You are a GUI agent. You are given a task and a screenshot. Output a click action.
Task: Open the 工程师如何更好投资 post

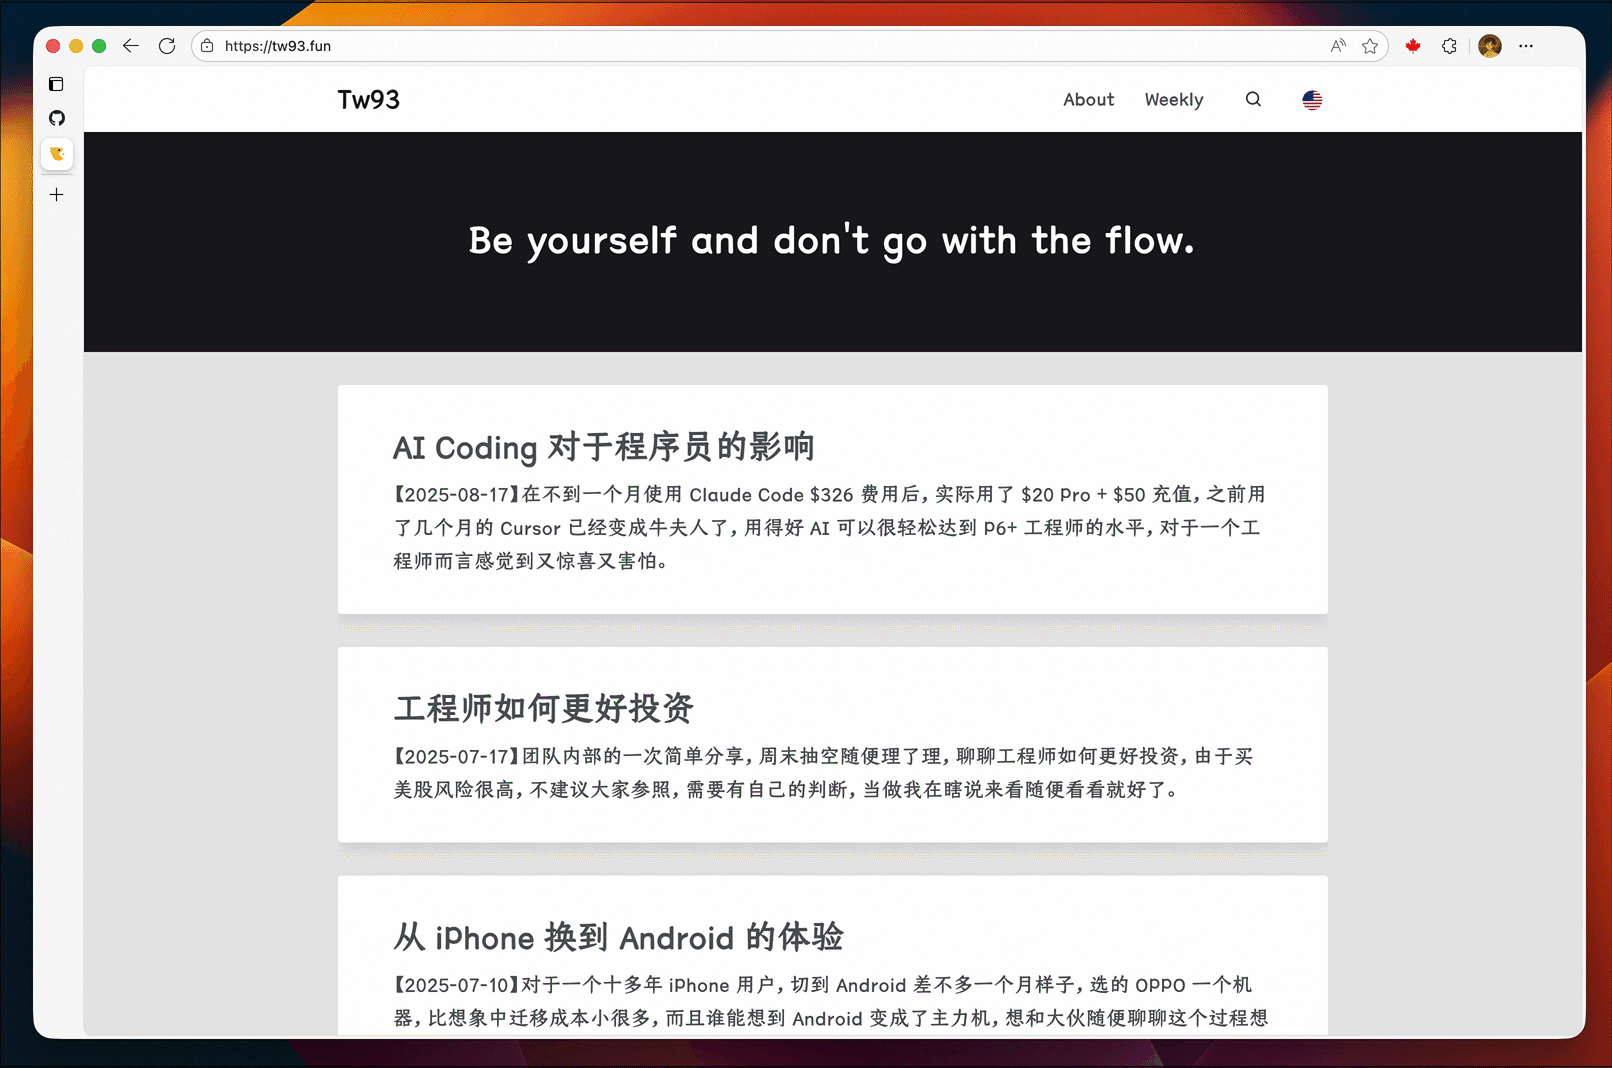click(x=543, y=708)
